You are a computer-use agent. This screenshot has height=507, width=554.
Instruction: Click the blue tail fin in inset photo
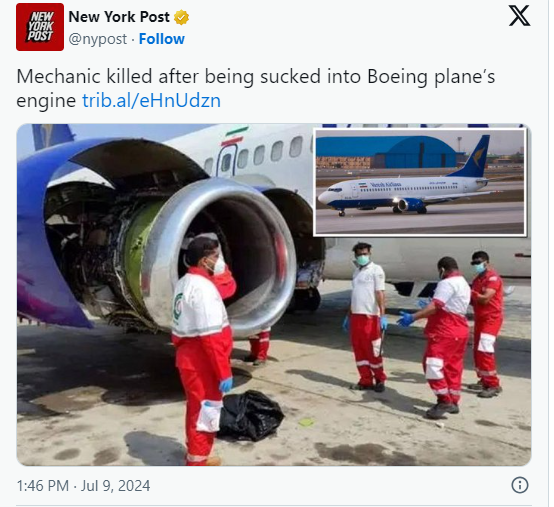pyautogui.click(x=473, y=157)
